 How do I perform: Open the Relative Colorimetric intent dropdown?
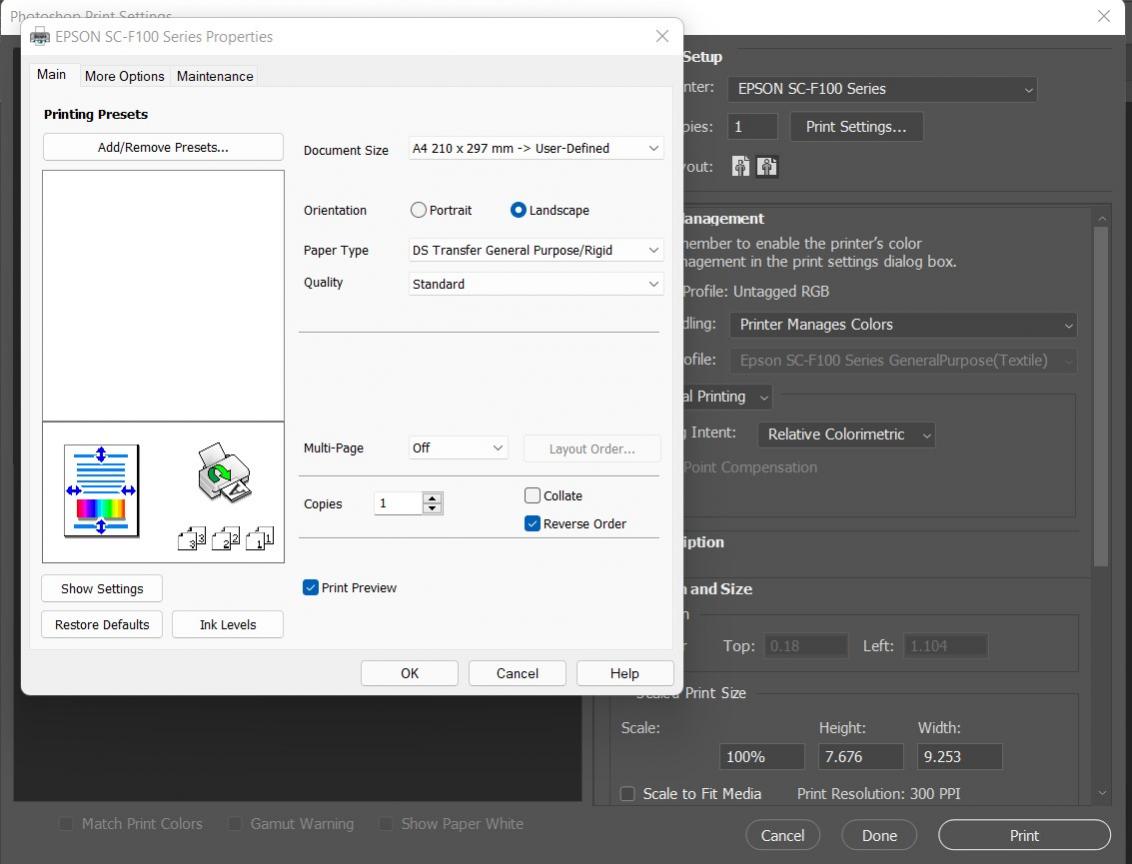click(x=846, y=435)
